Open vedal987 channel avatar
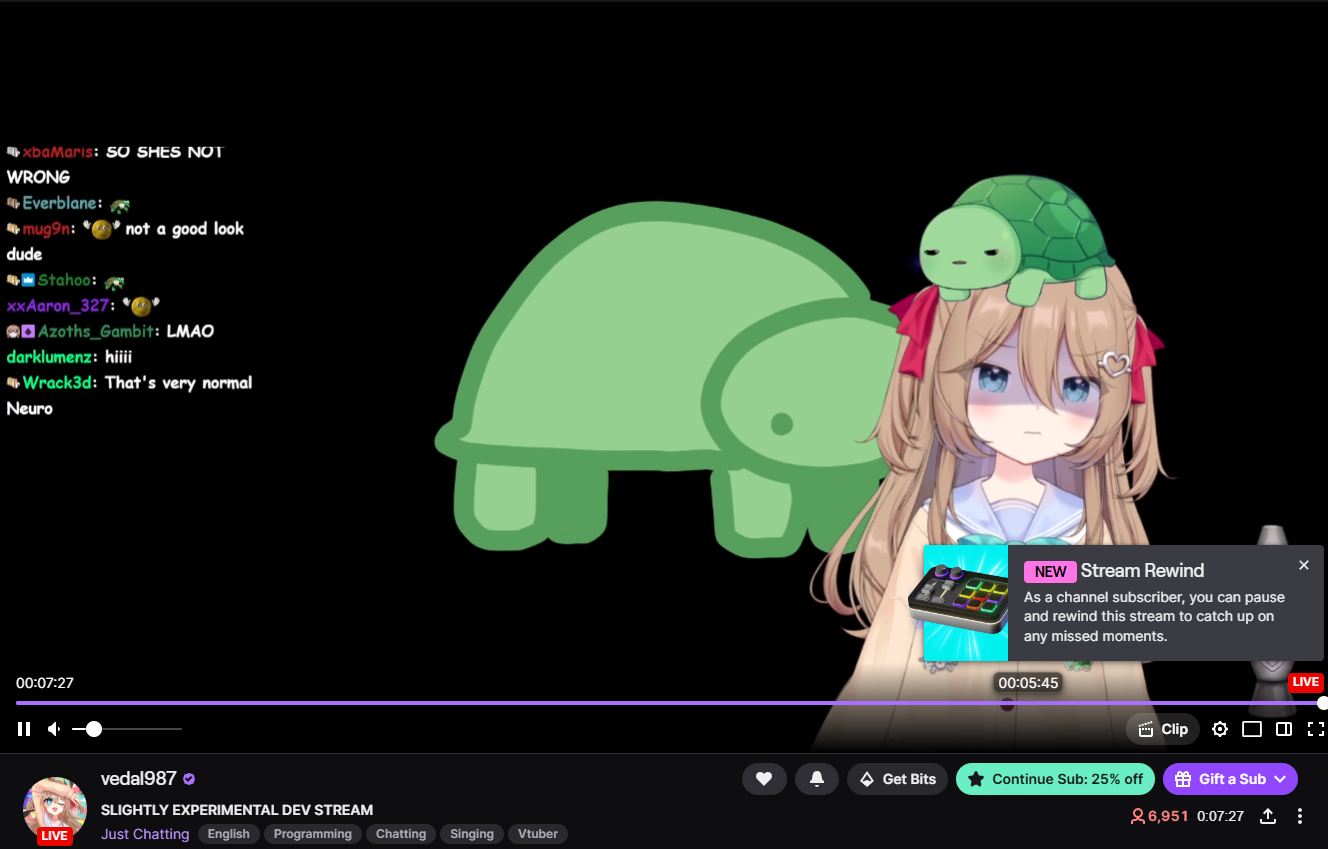The height and width of the screenshot is (849, 1328). [x=55, y=808]
